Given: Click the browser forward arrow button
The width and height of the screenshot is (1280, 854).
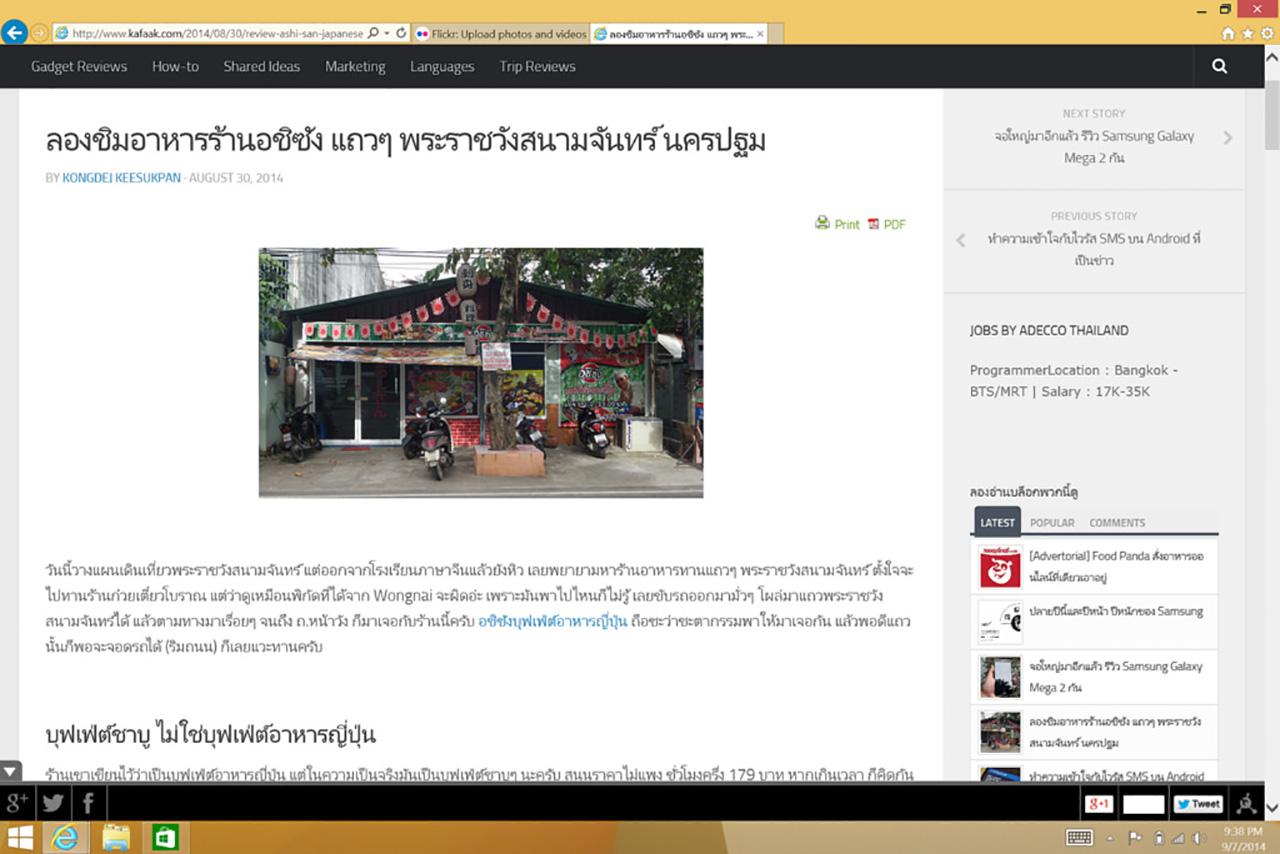Looking at the screenshot, I should [x=40, y=33].
